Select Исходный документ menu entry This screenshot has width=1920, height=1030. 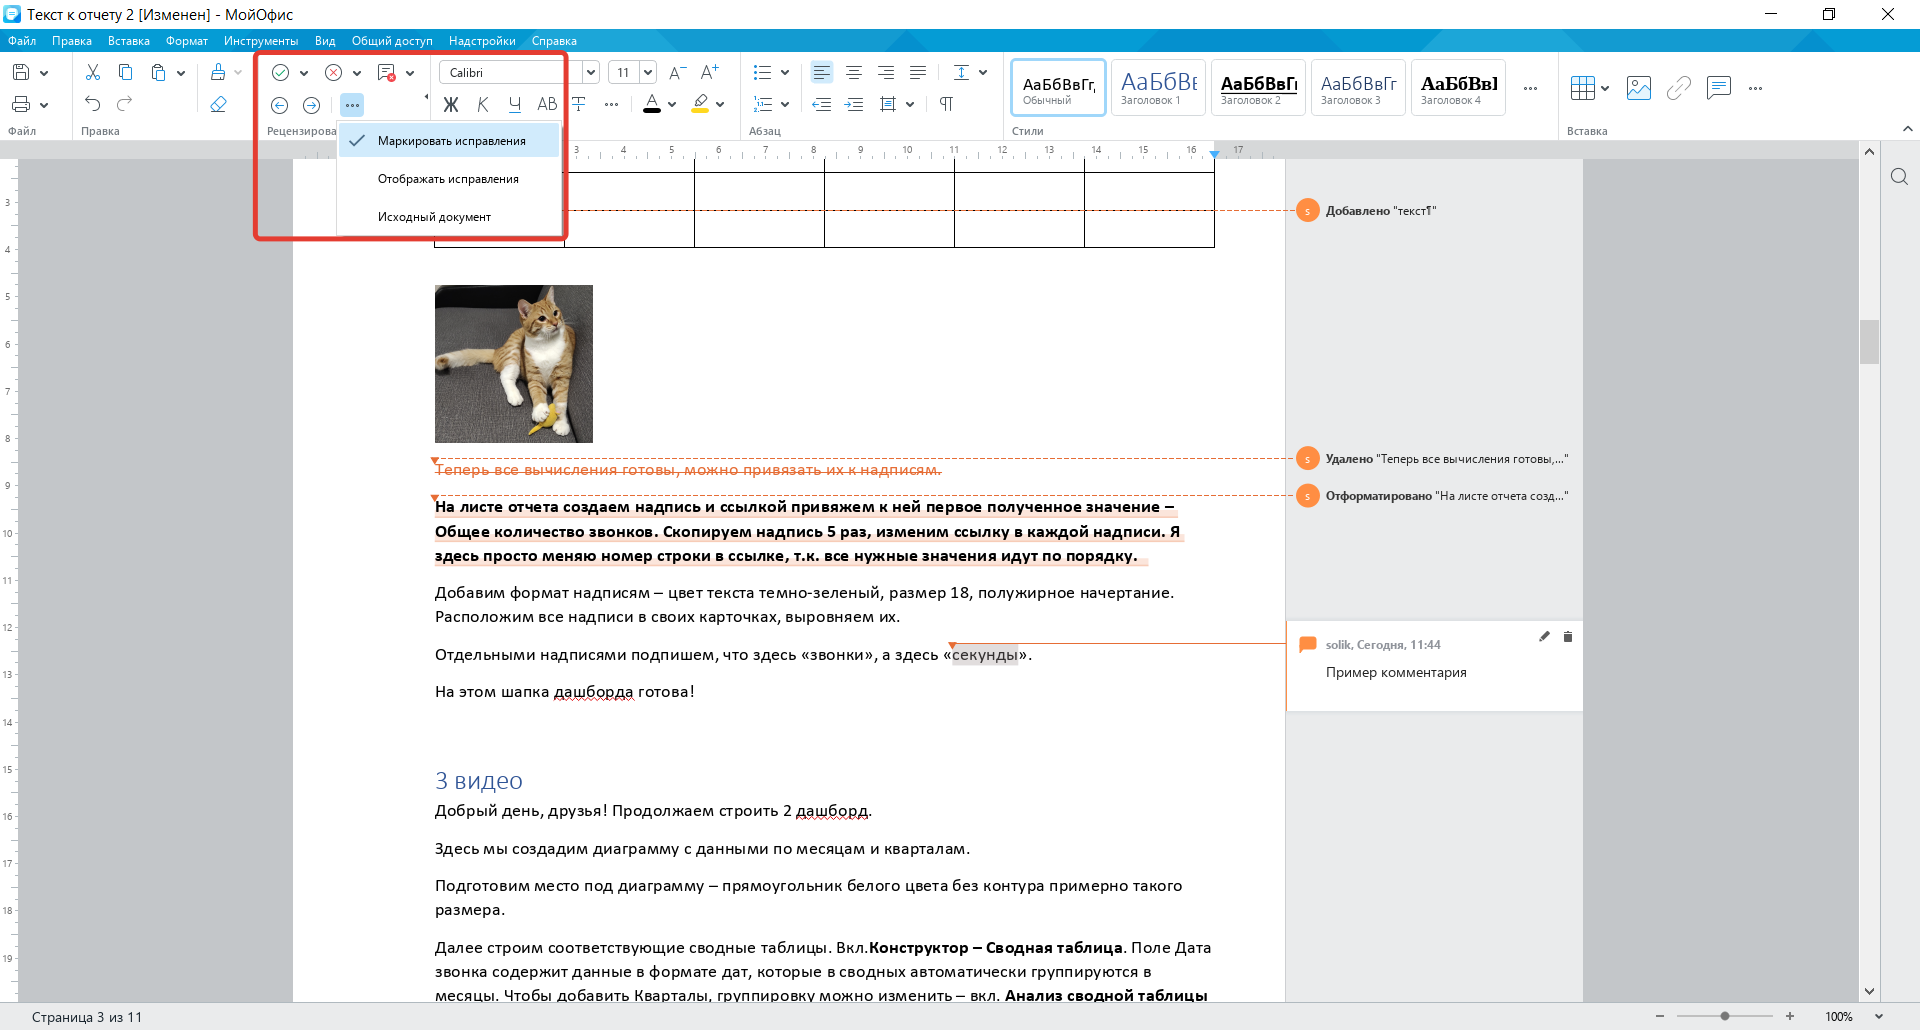pos(449,217)
